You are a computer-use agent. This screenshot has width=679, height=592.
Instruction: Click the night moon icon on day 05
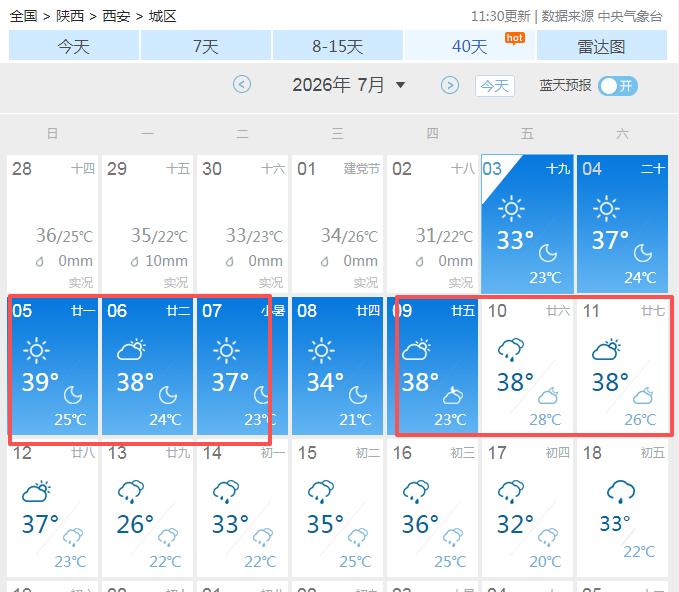click(x=73, y=395)
